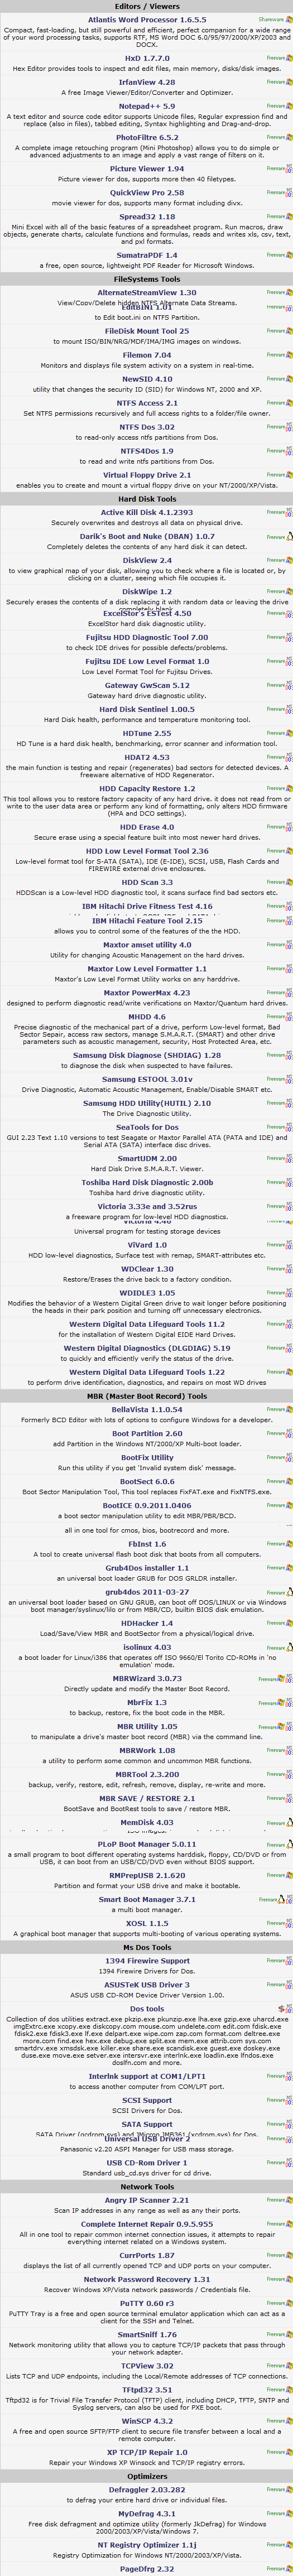293x2576 pixels.
Task: Click the Hard Disk Tools section header
Action: (146, 499)
